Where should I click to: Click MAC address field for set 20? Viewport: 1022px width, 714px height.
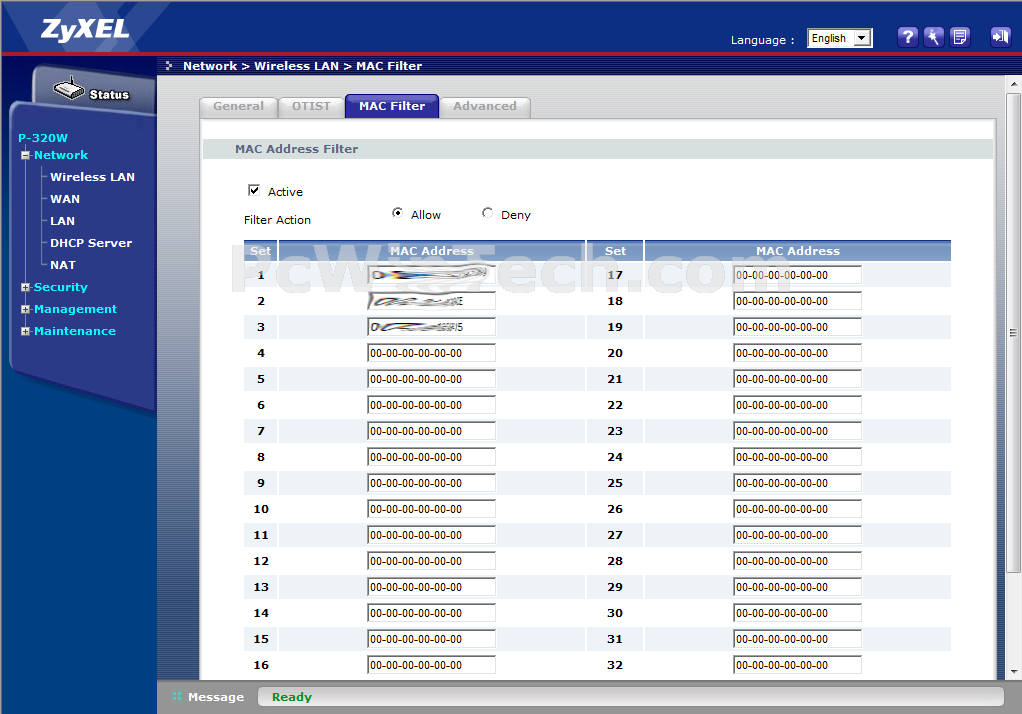pos(797,353)
